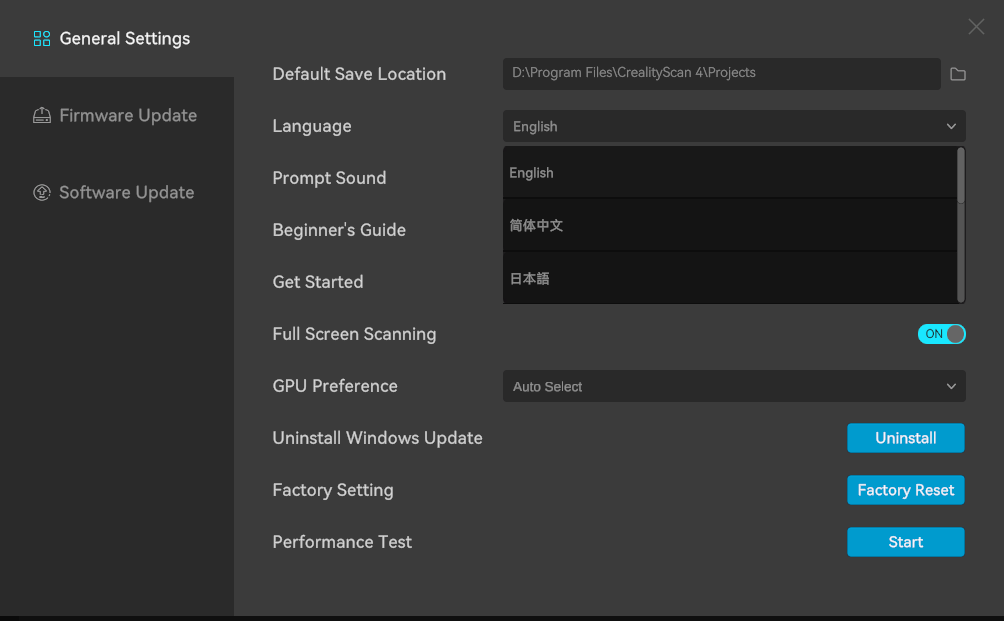
Task: Choose 简体中文 language option
Action: (x=730, y=225)
